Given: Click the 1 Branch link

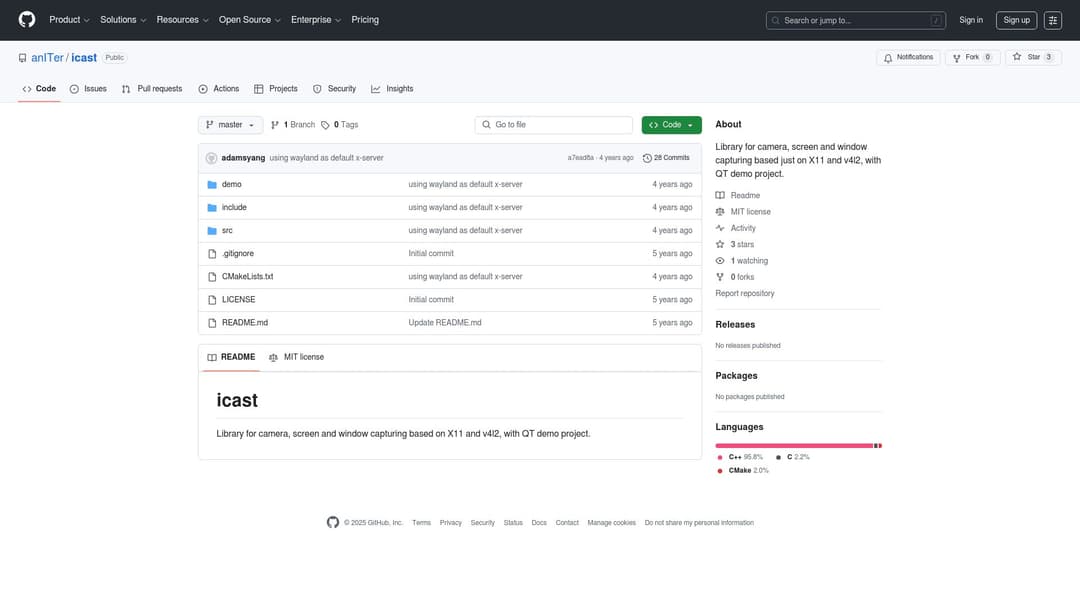Looking at the screenshot, I should click(293, 125).
